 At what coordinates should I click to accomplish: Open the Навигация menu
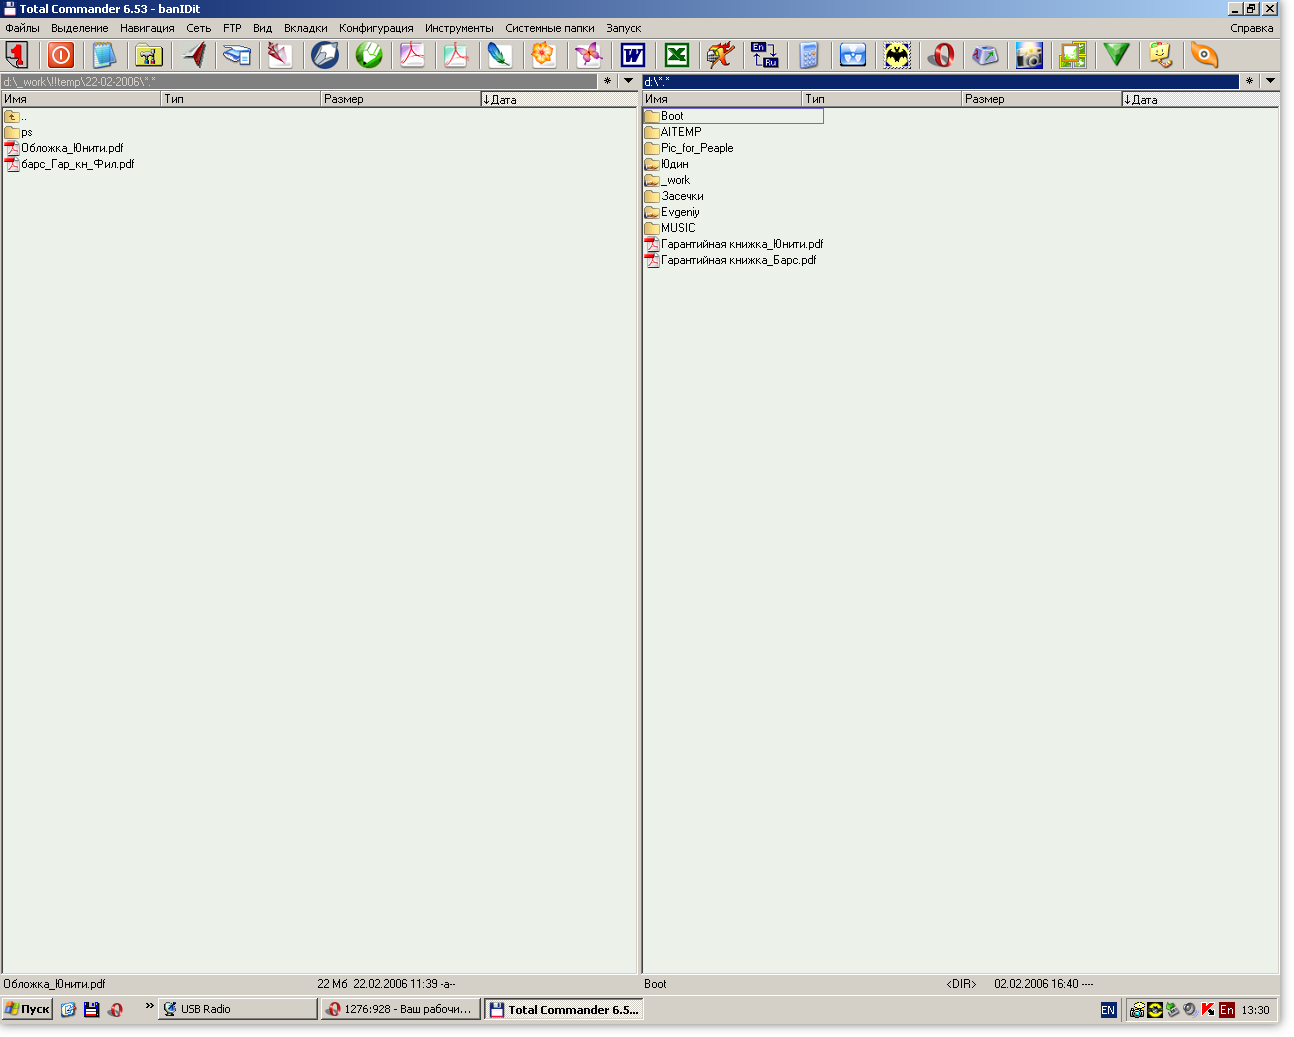(x=147, y=28)
